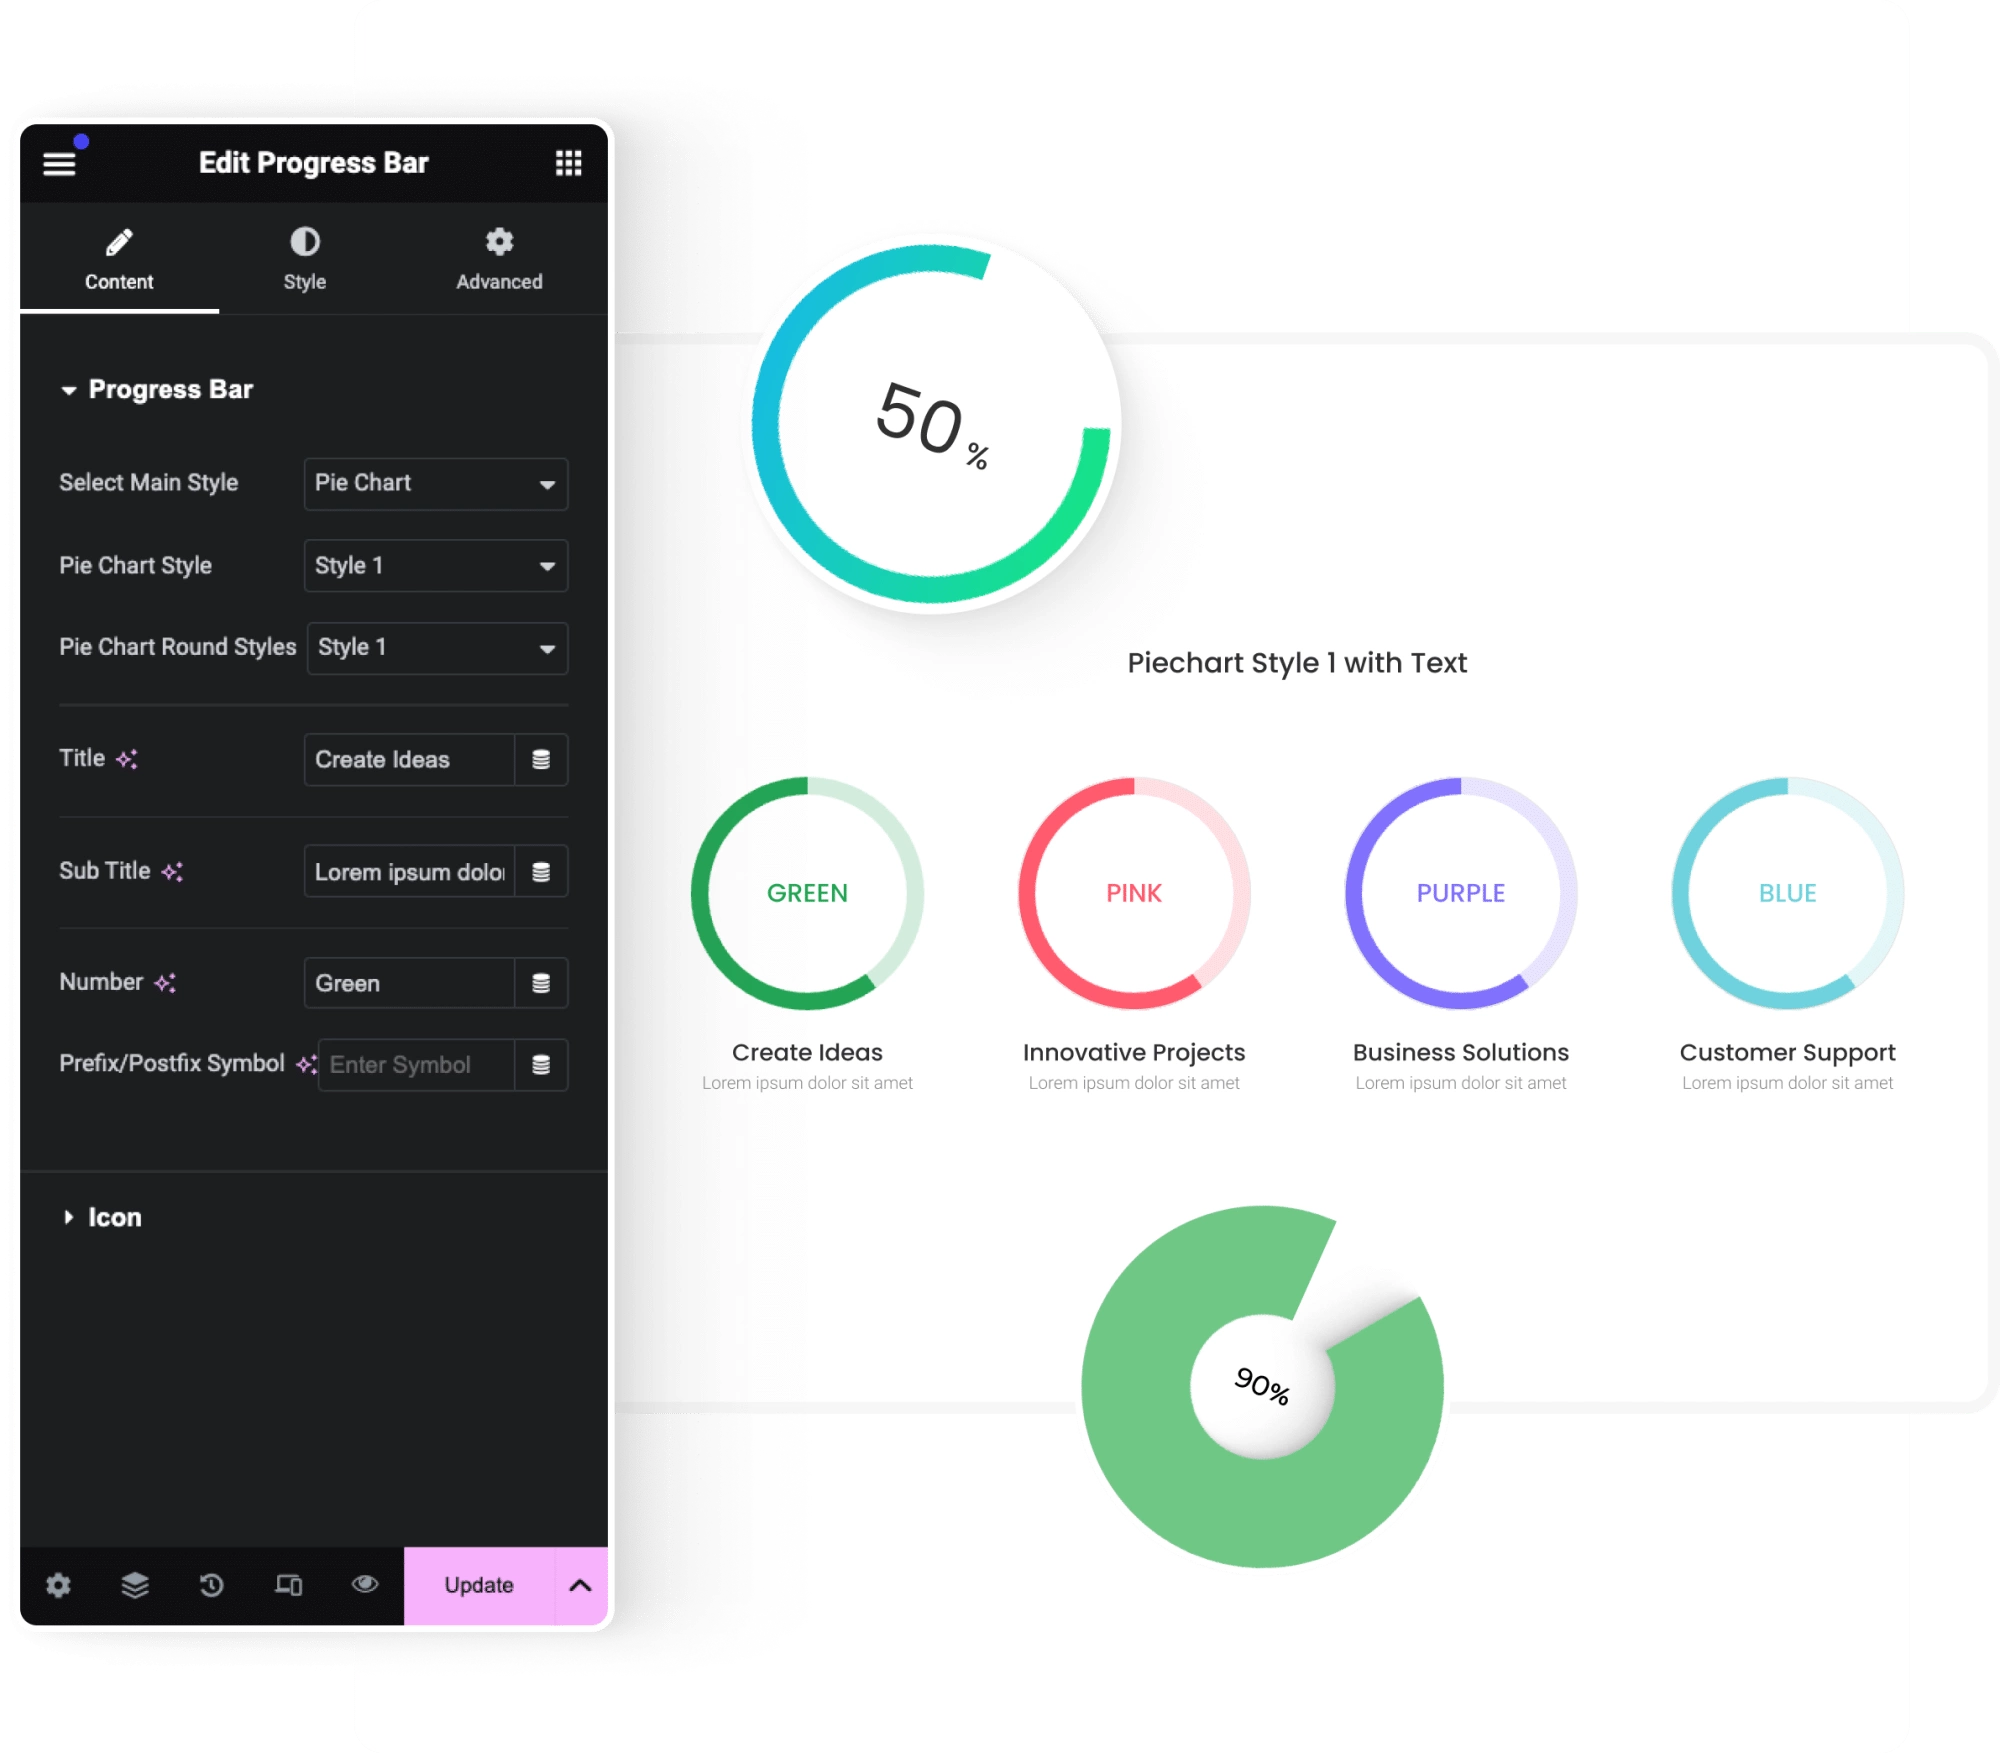Image resolution: width=2000 pixels, height=1753 pixels.
Task: Click the Prefix/Postfix Symbol input field
Action: [417, 1064]
